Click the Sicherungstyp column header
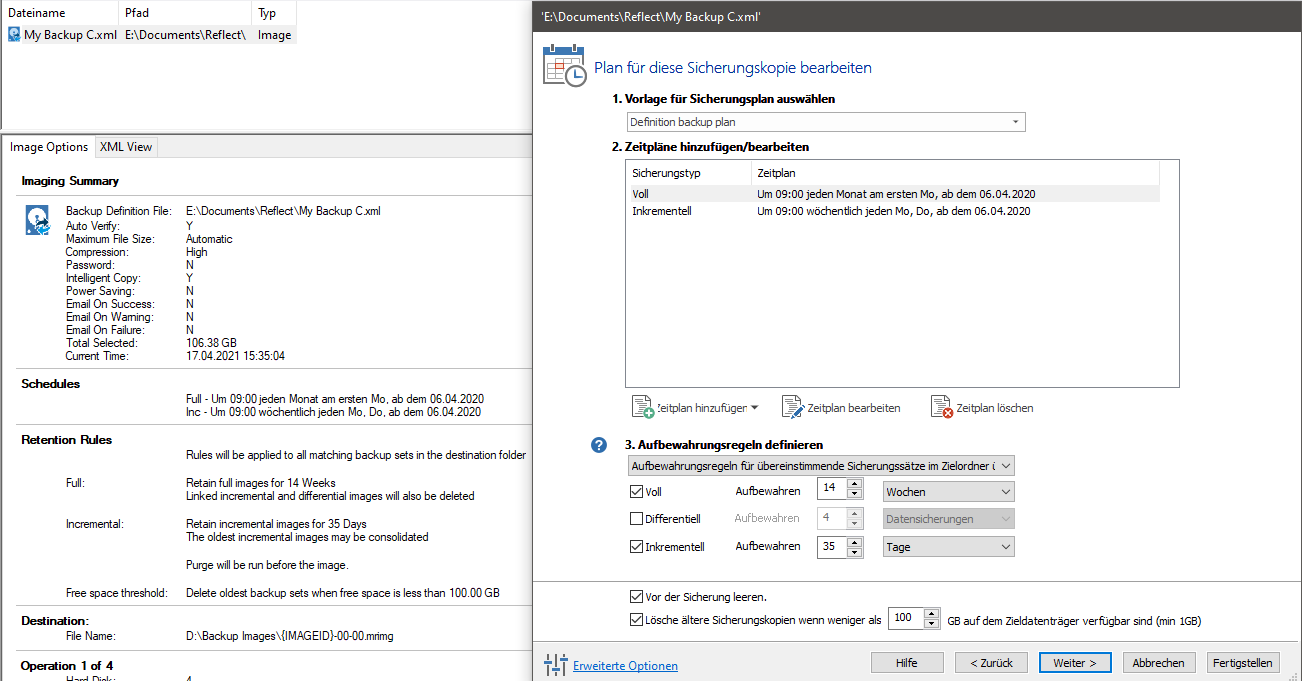This screenshot has width=1302, height=681. coord(688,173)
